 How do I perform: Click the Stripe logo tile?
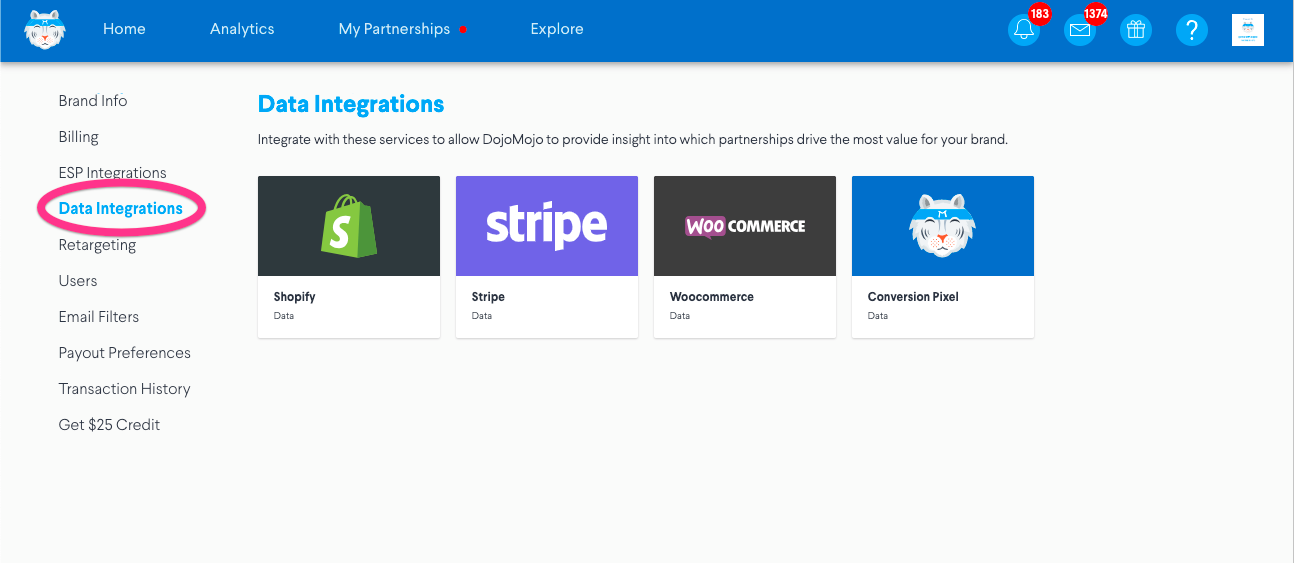click(547, 226)
